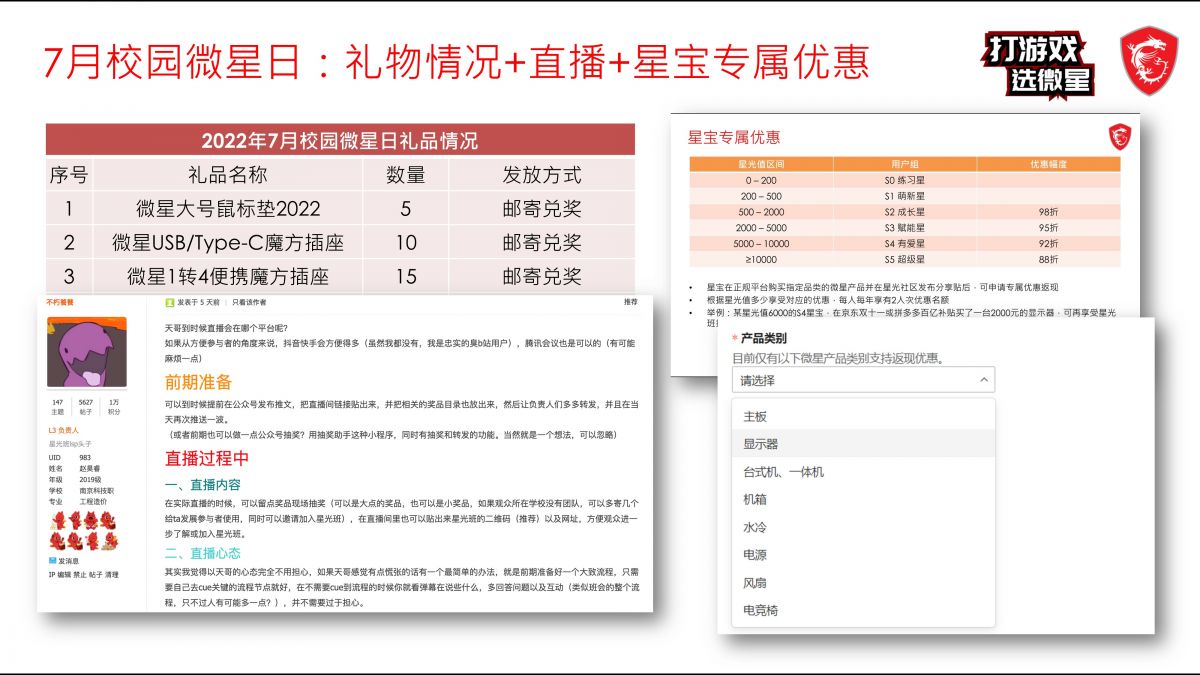Click the 发消息 envelope icon
Image resolution: width=1200 pixels, height=675 pixels.
pyautogui.click(x=52, y=561)
